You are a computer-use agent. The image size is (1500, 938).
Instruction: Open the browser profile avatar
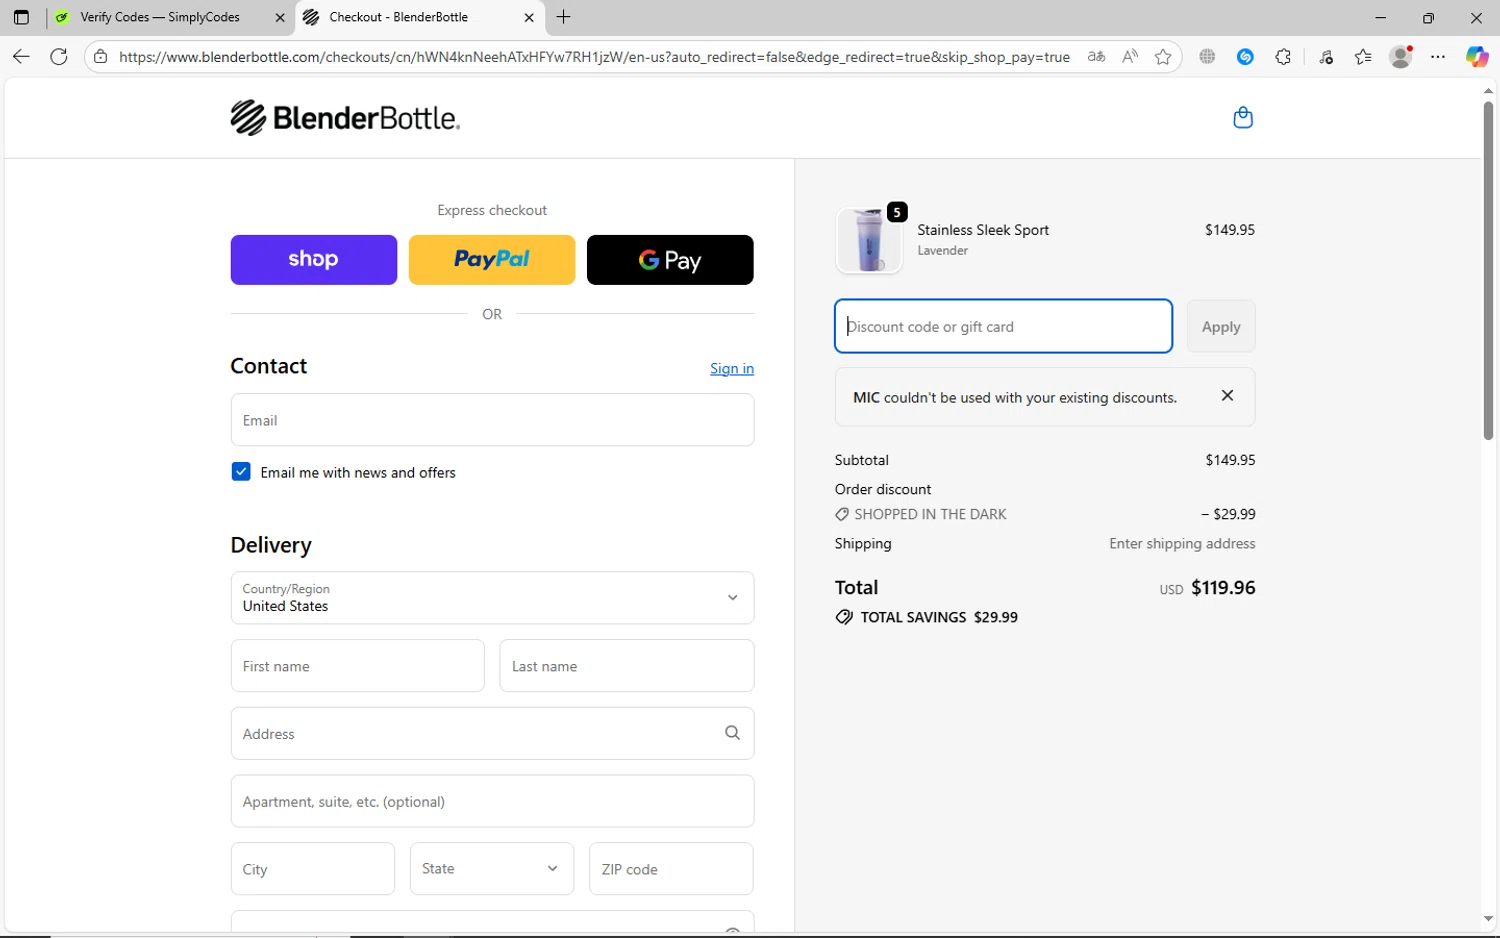click(x=1401, y=57)
